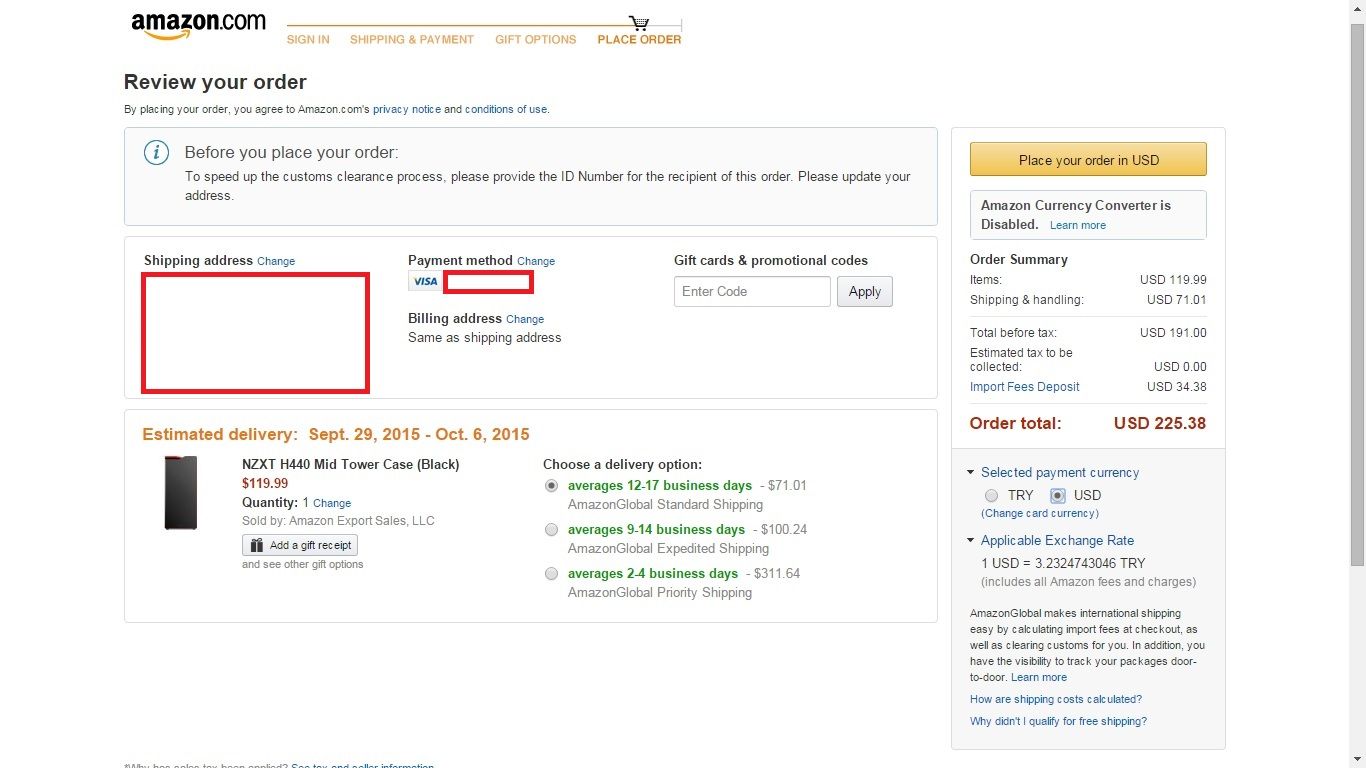
Task: Open the conditions of use link
Action: pos(506,110)
